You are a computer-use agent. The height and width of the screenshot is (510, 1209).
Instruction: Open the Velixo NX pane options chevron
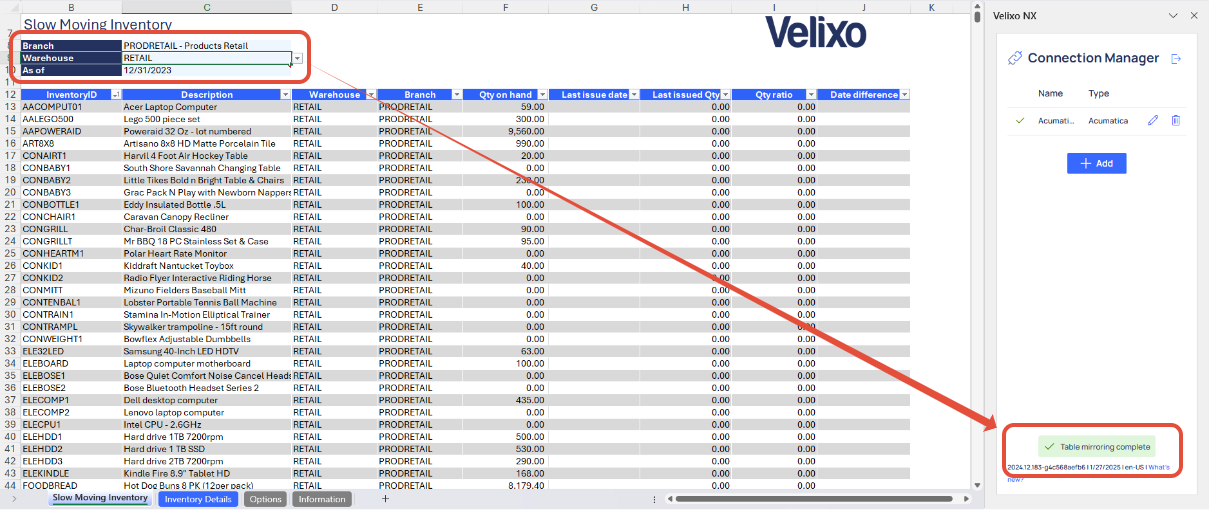(1173, 15)
